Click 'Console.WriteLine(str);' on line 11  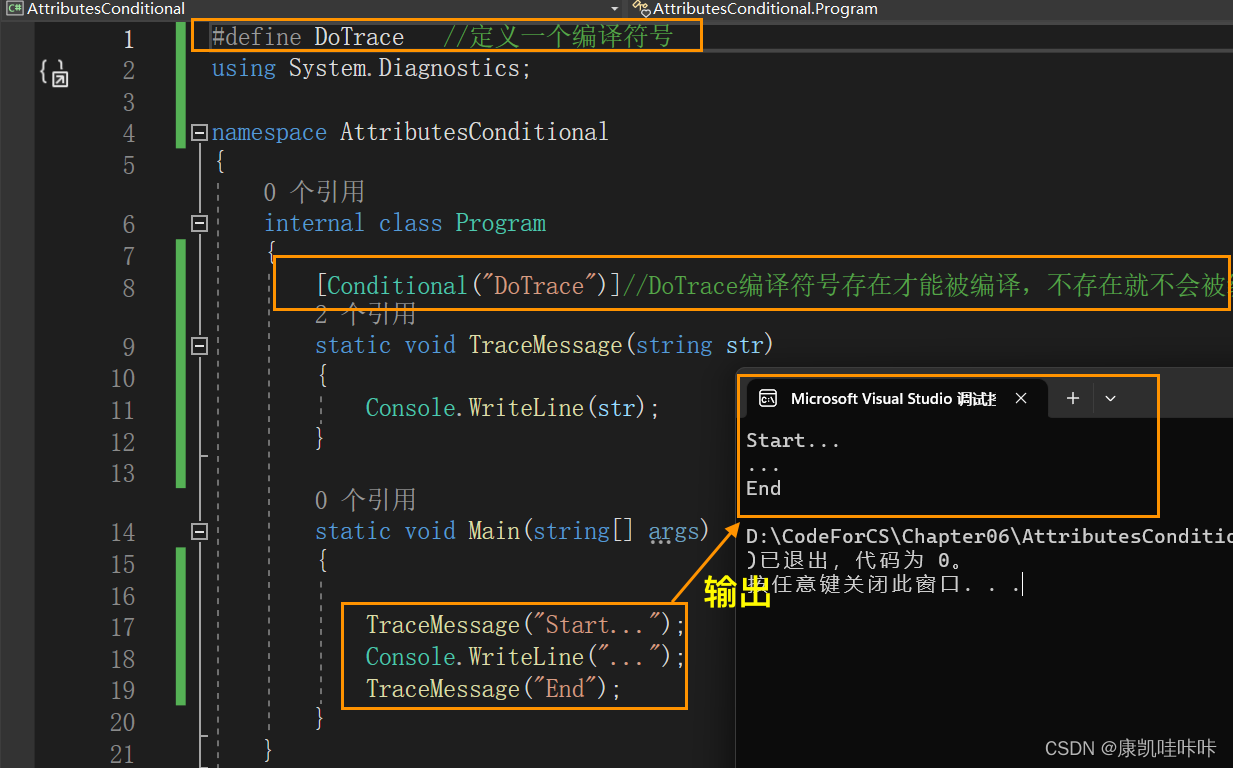pos(513,408)
